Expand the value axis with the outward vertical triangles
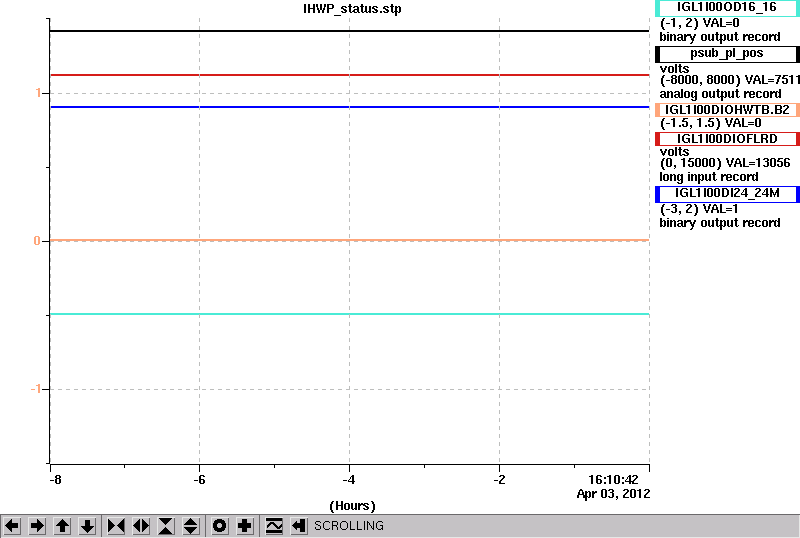 click(x=190, y=526)
